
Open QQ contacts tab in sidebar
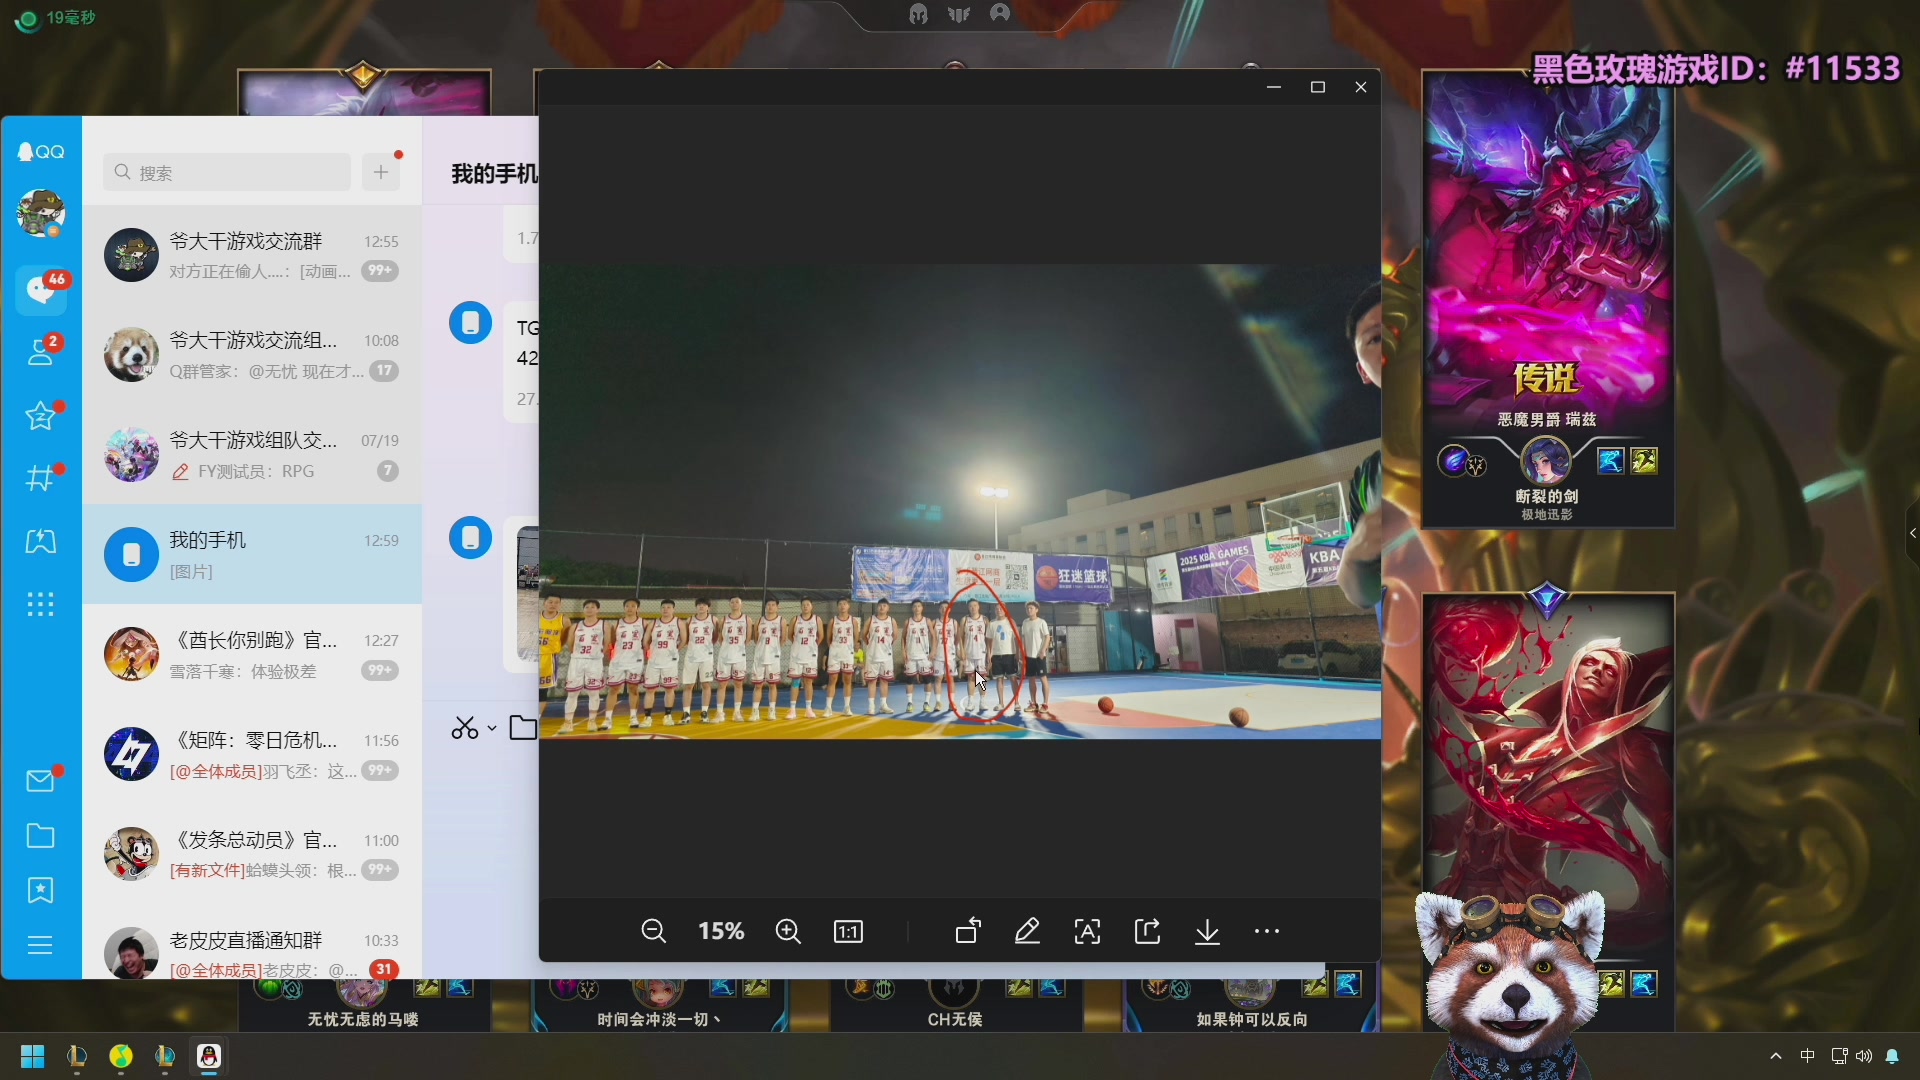coord(41,351)
